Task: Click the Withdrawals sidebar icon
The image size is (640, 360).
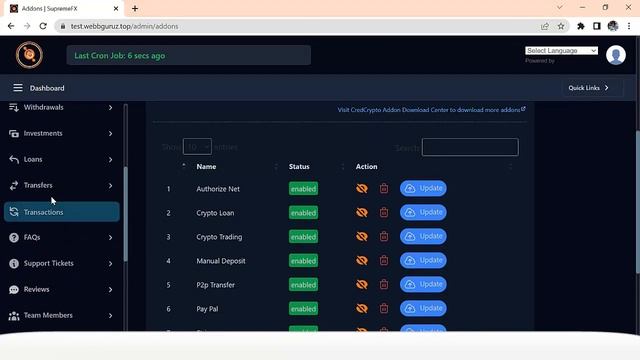Action: coord(14,107)
